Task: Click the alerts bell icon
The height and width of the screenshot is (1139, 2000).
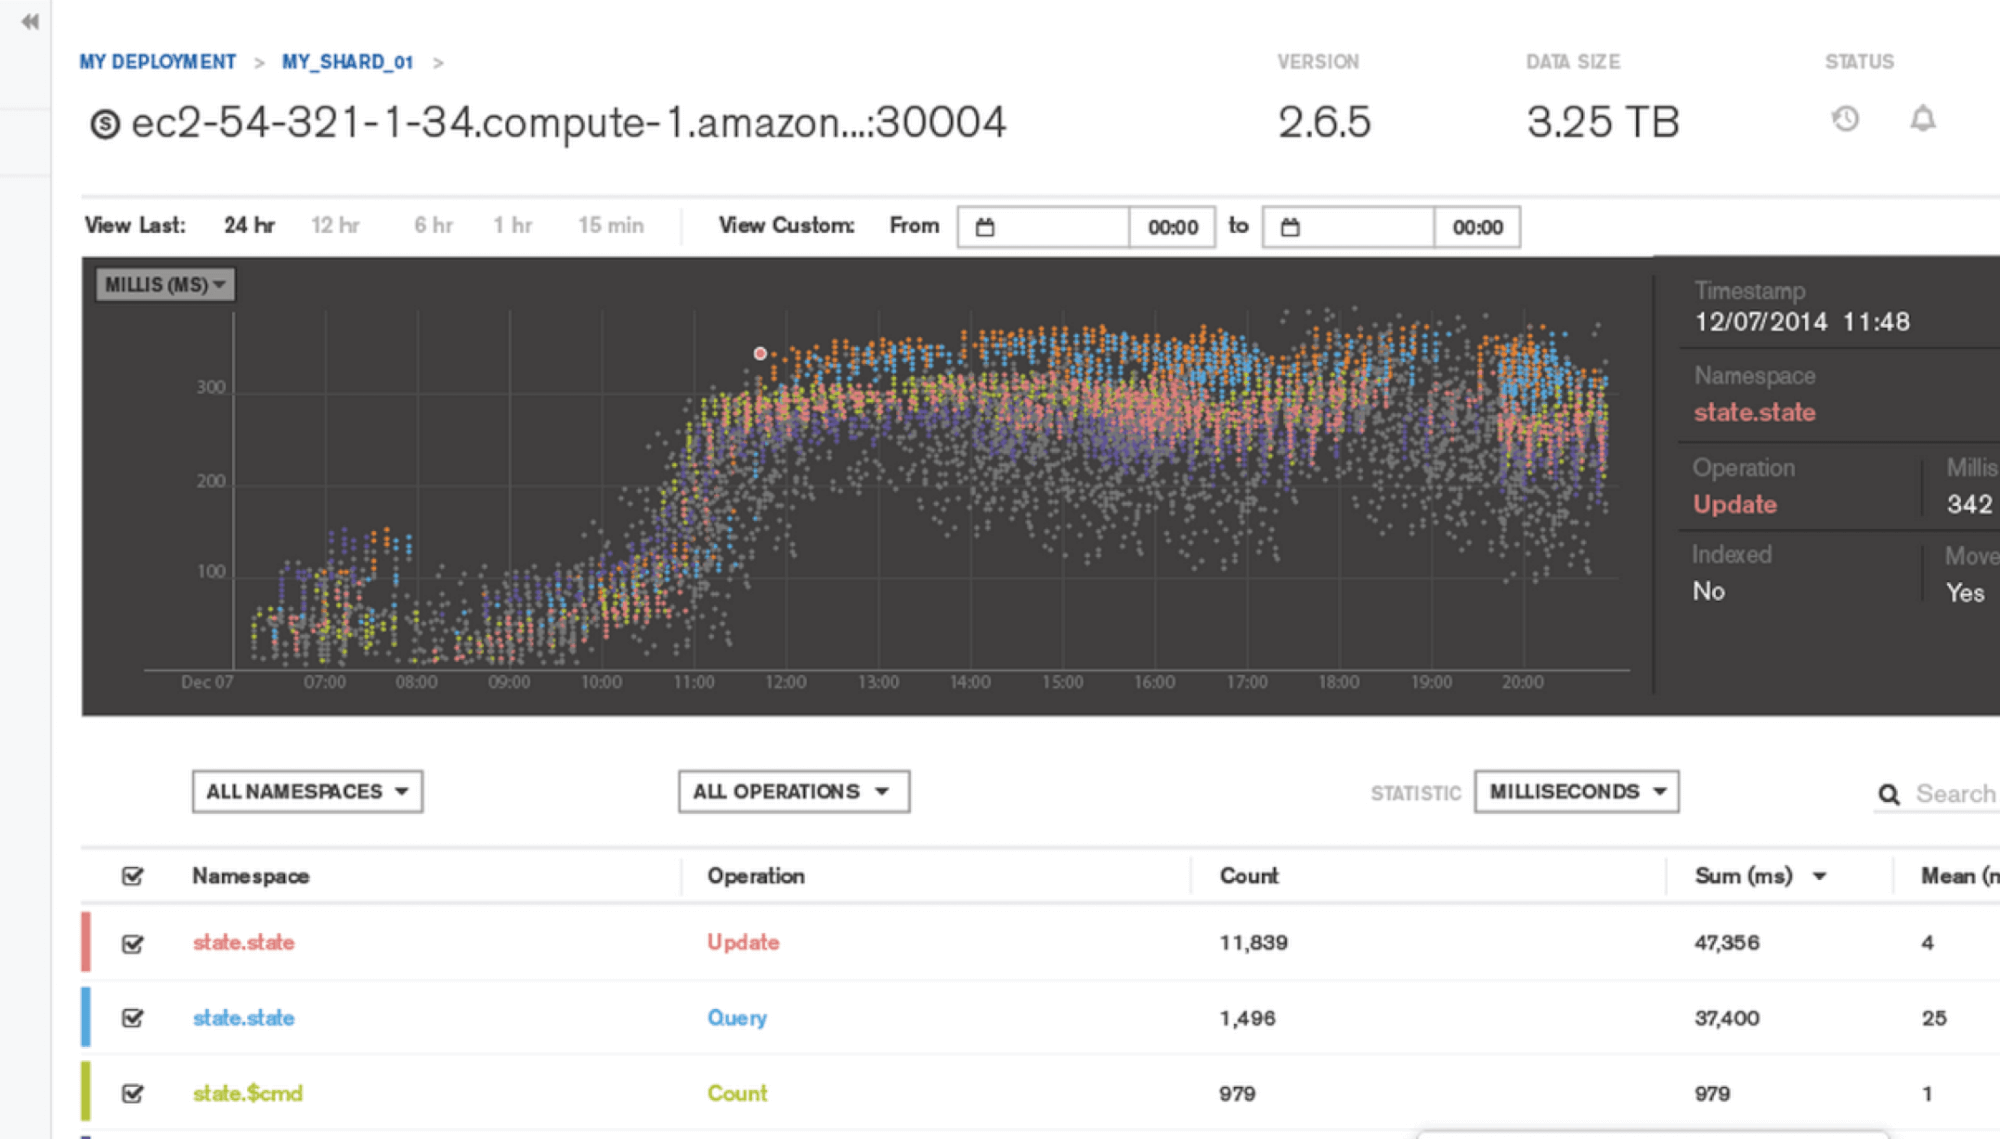Action: (1922, 119)
